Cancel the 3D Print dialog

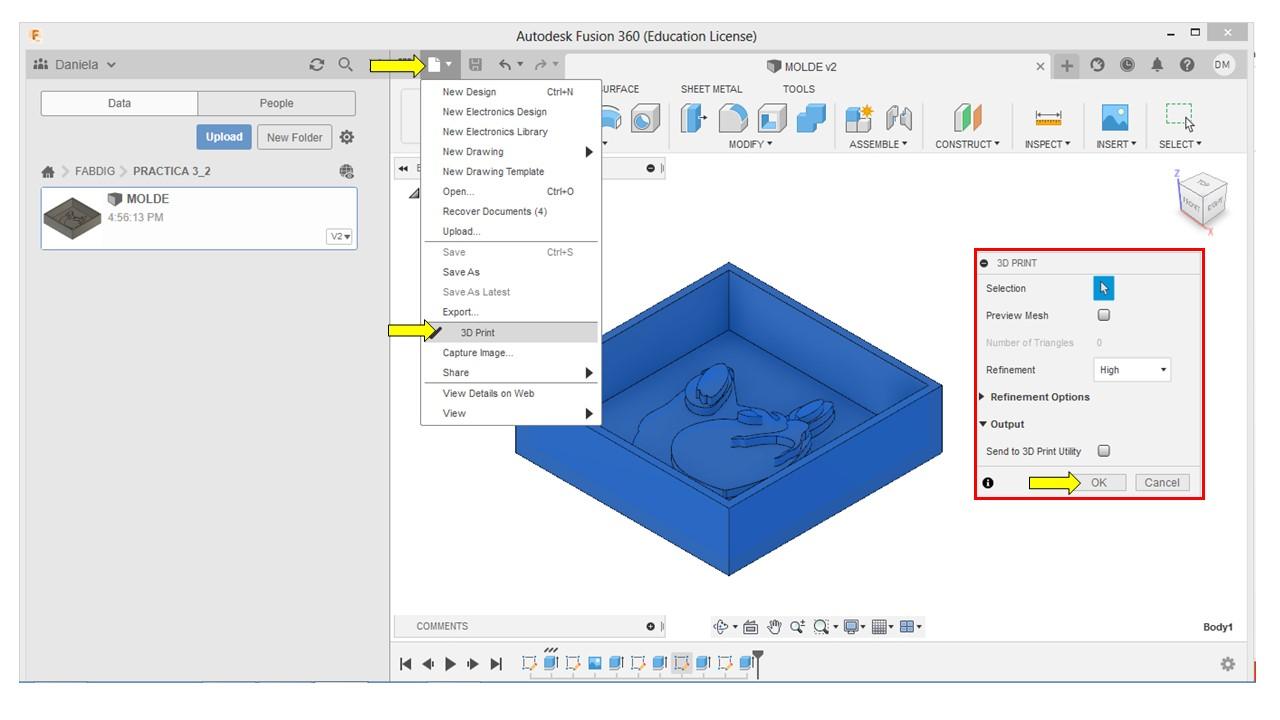coord(1162,482)
